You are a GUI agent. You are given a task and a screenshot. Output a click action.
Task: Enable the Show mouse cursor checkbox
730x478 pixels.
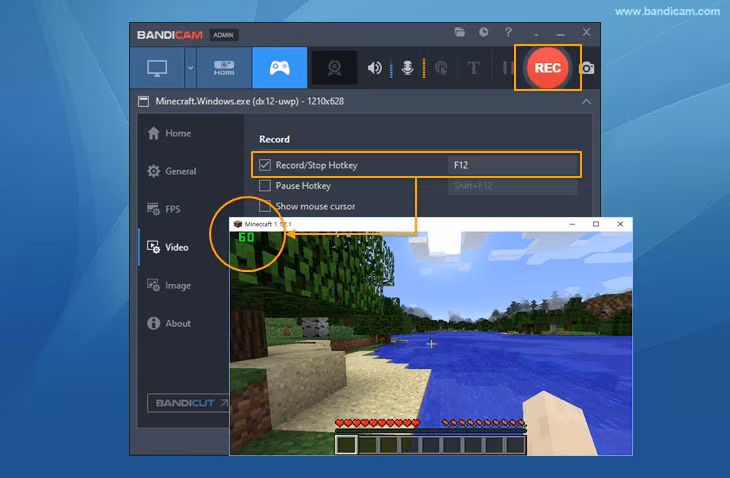click(265, 206)
